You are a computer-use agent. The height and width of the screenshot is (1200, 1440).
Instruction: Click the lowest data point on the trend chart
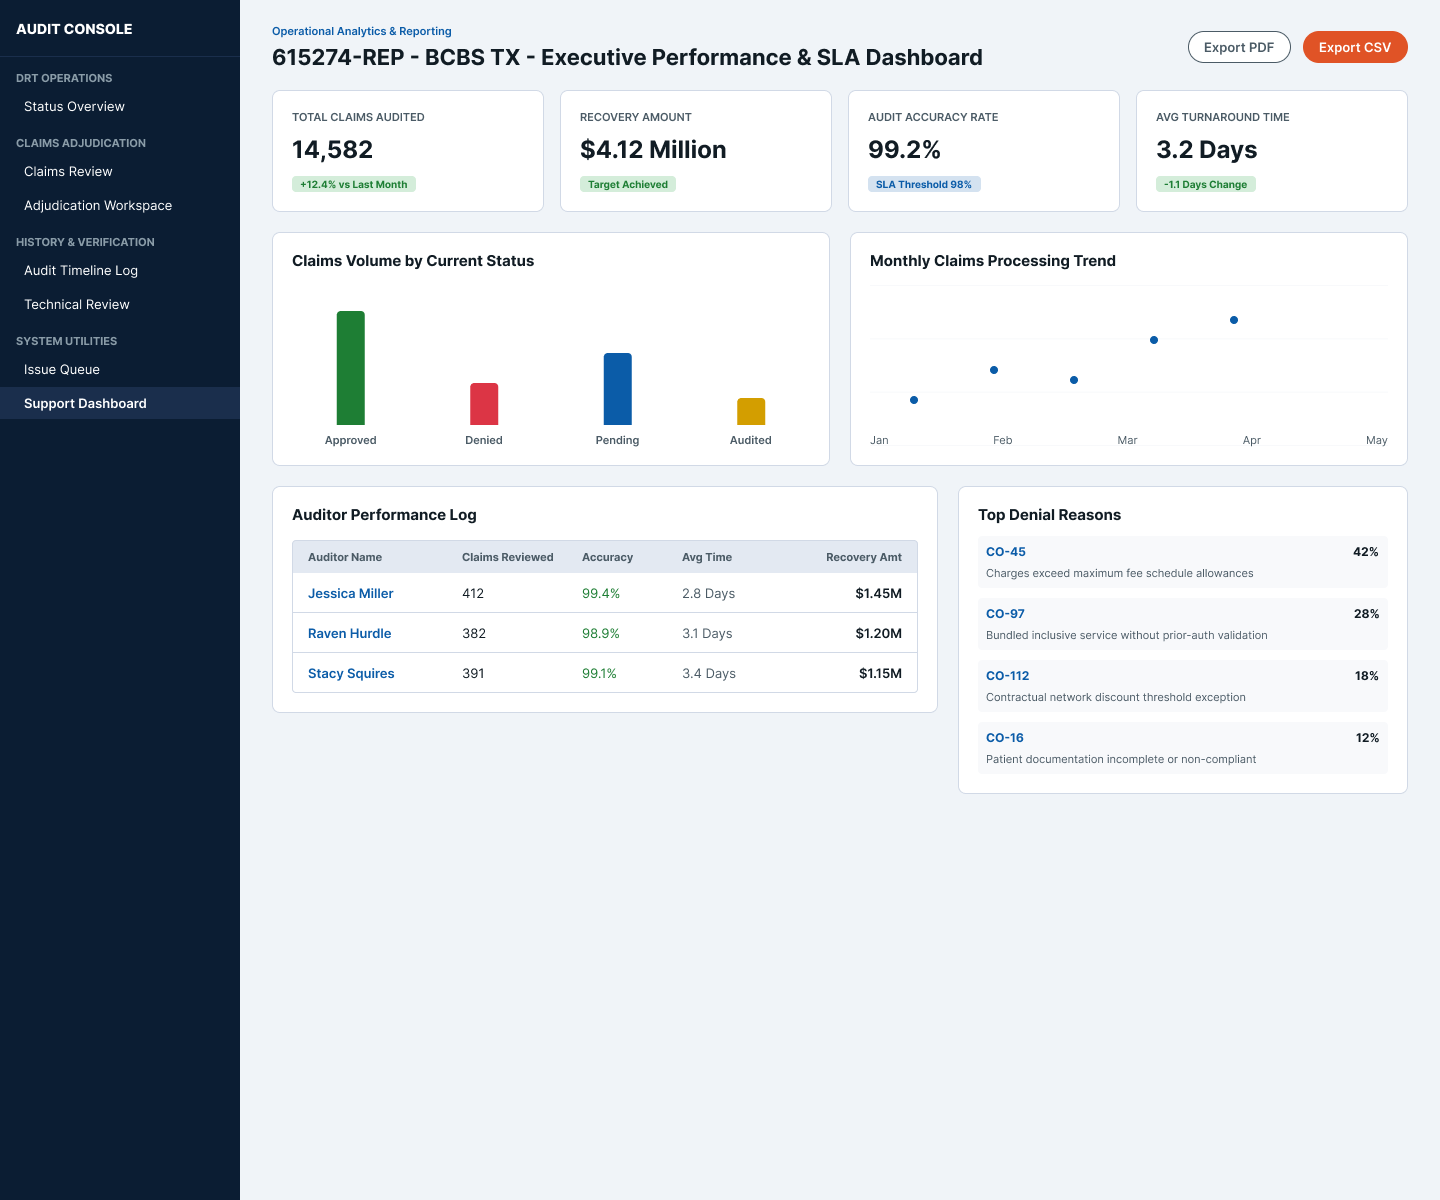(x=914, y=400)
